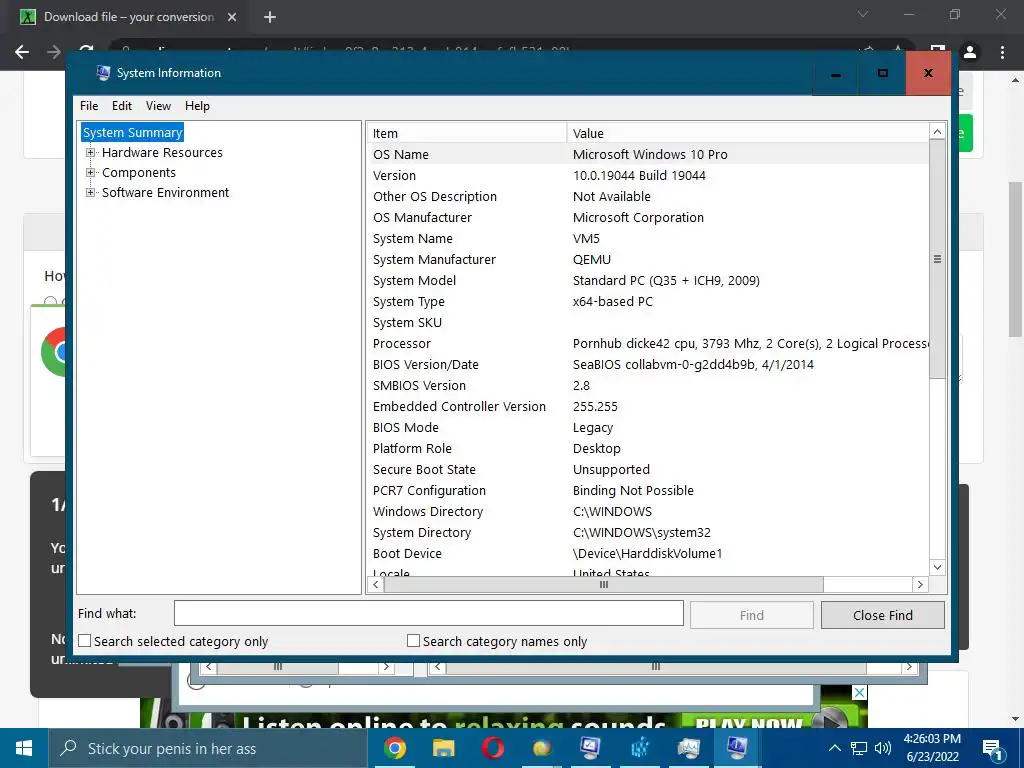Open the Help menu
This screenshot has width=1024, height=768.
coord(197,106)
